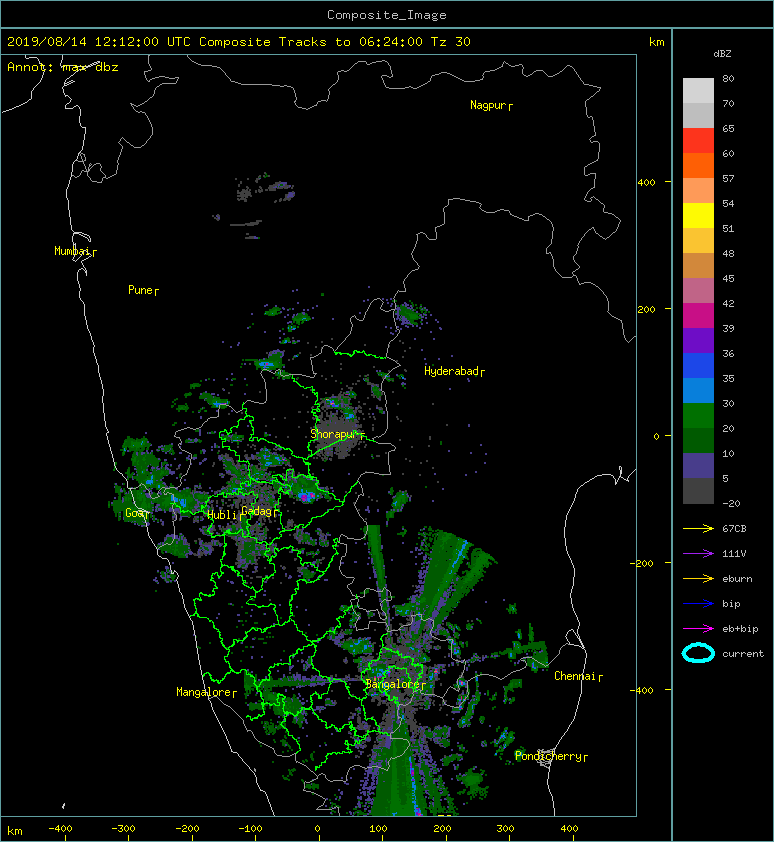Select the 'current' legend label
Viewport: 774px width, 842px height.
coord(743,654)
